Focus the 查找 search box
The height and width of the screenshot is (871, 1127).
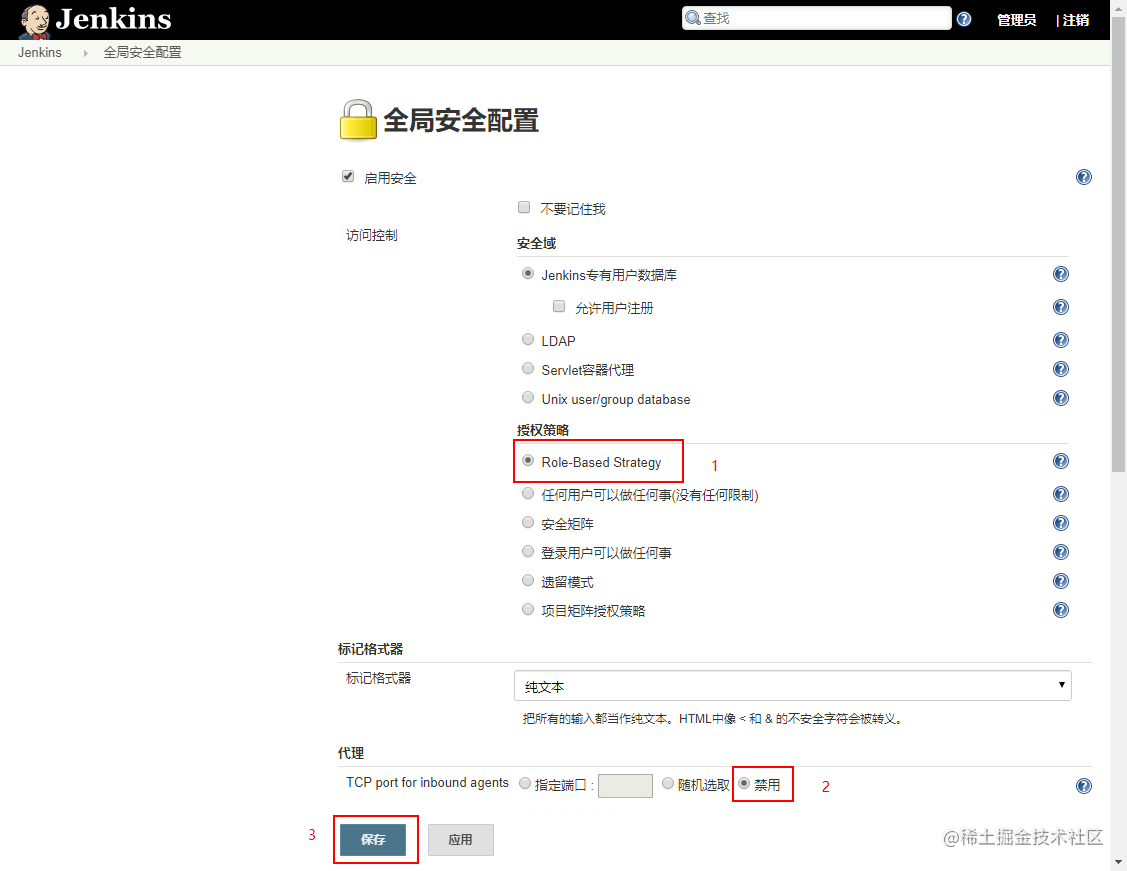(816, 18)
